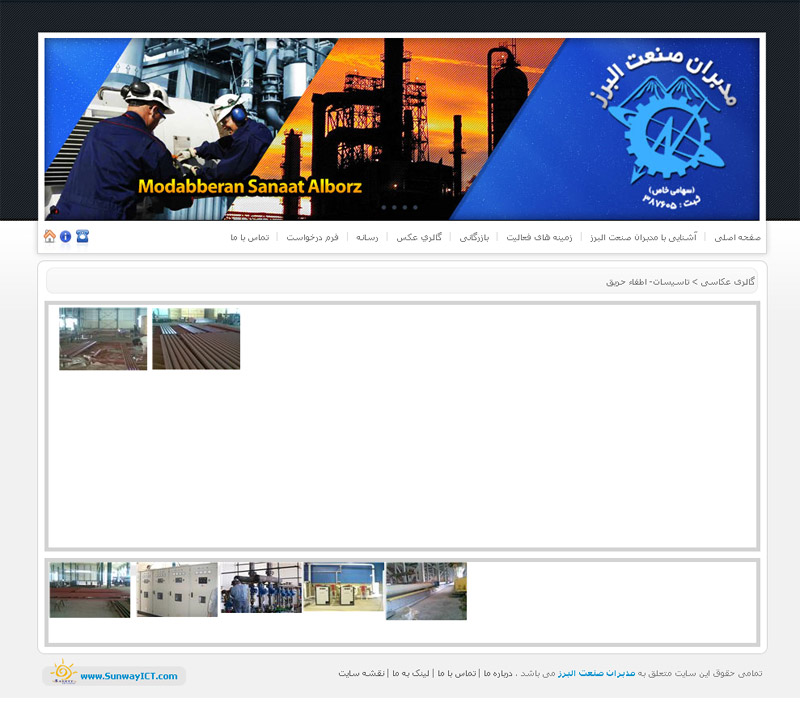800x710 pixels.
Task: Click گالری عکاسی breadcrumb link
Action: [x=727, y=282]
